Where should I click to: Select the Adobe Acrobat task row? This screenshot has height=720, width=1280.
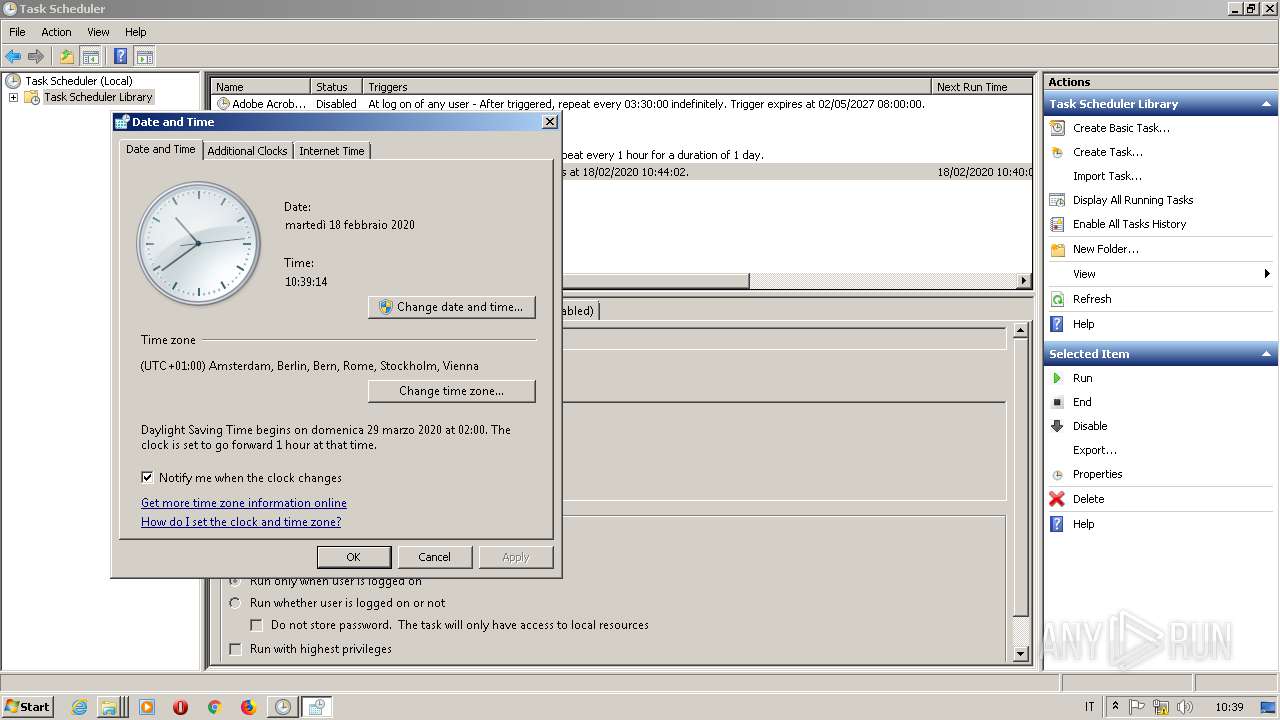(622, 104)
